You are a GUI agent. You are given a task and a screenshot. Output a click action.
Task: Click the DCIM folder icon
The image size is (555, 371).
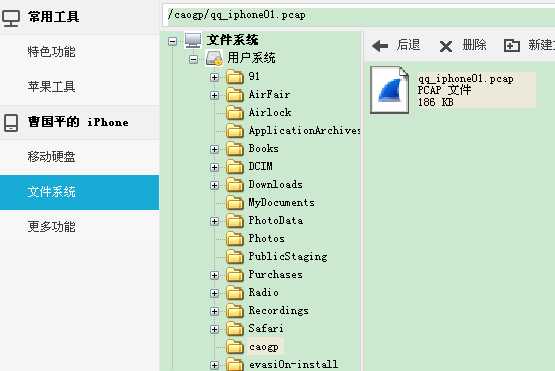235,166
